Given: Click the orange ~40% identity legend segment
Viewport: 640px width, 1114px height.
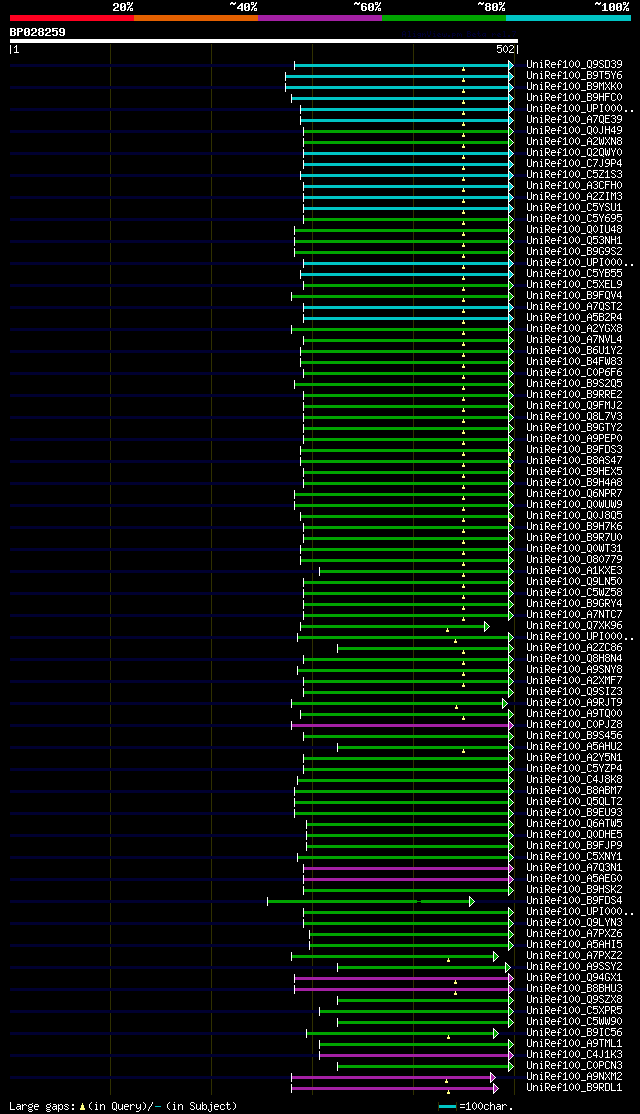Looking at the screenshot, I should click(196, 18).
